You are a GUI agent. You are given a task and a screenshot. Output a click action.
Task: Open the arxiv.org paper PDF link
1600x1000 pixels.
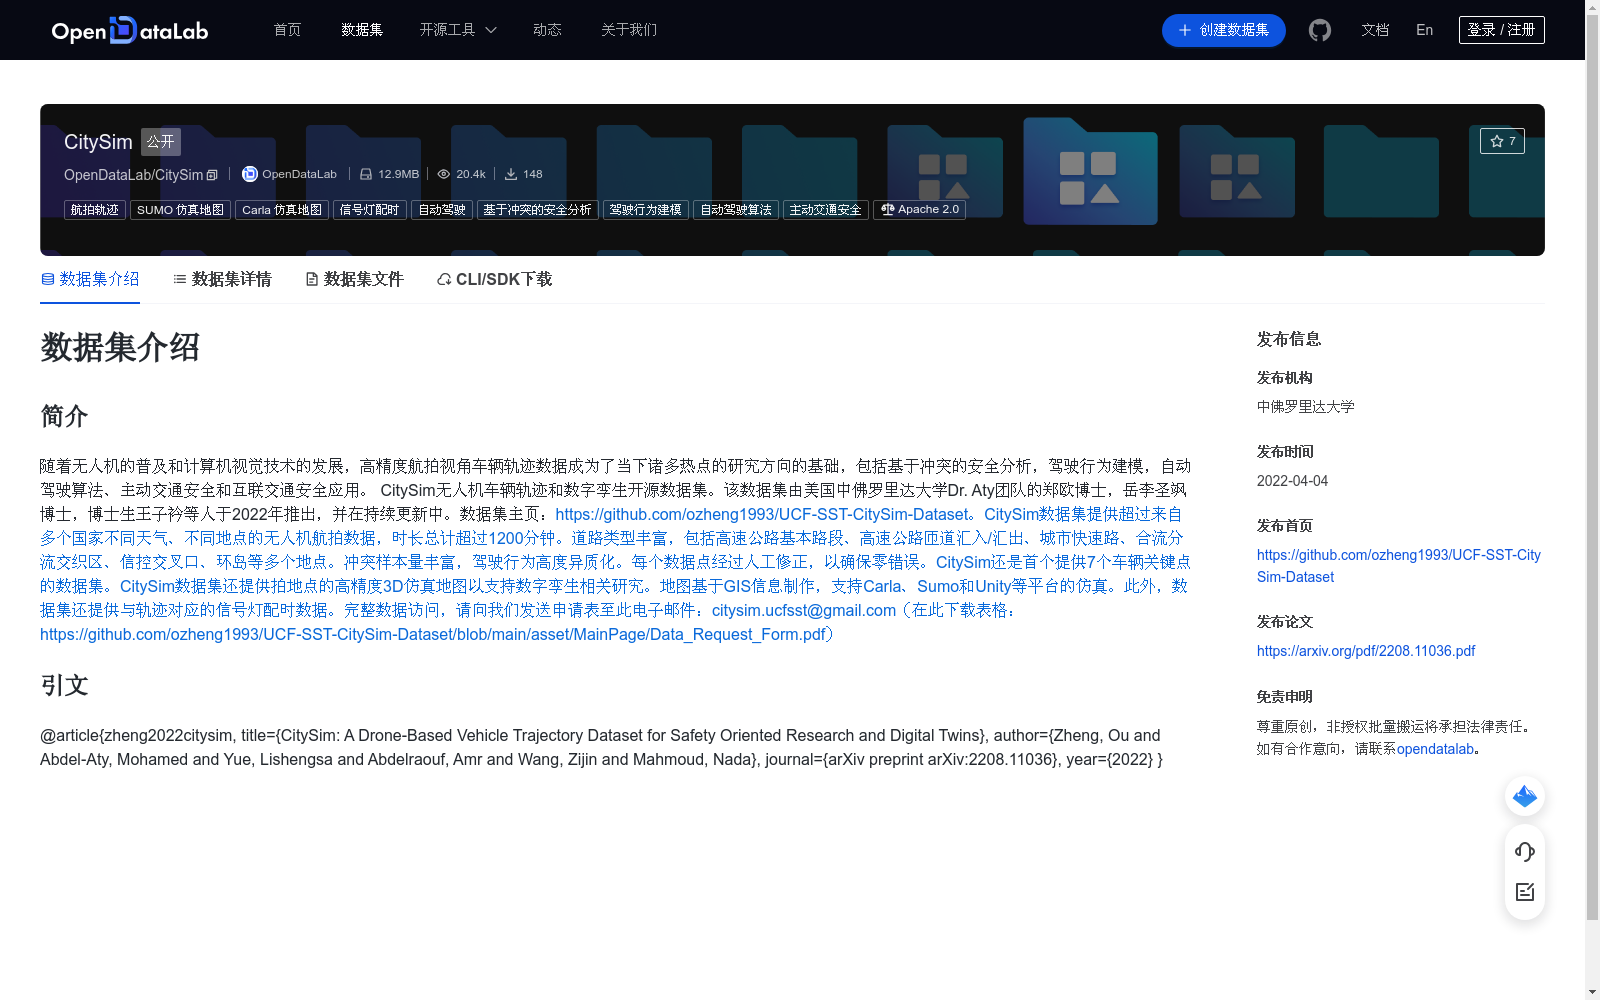click(1365, 650)
